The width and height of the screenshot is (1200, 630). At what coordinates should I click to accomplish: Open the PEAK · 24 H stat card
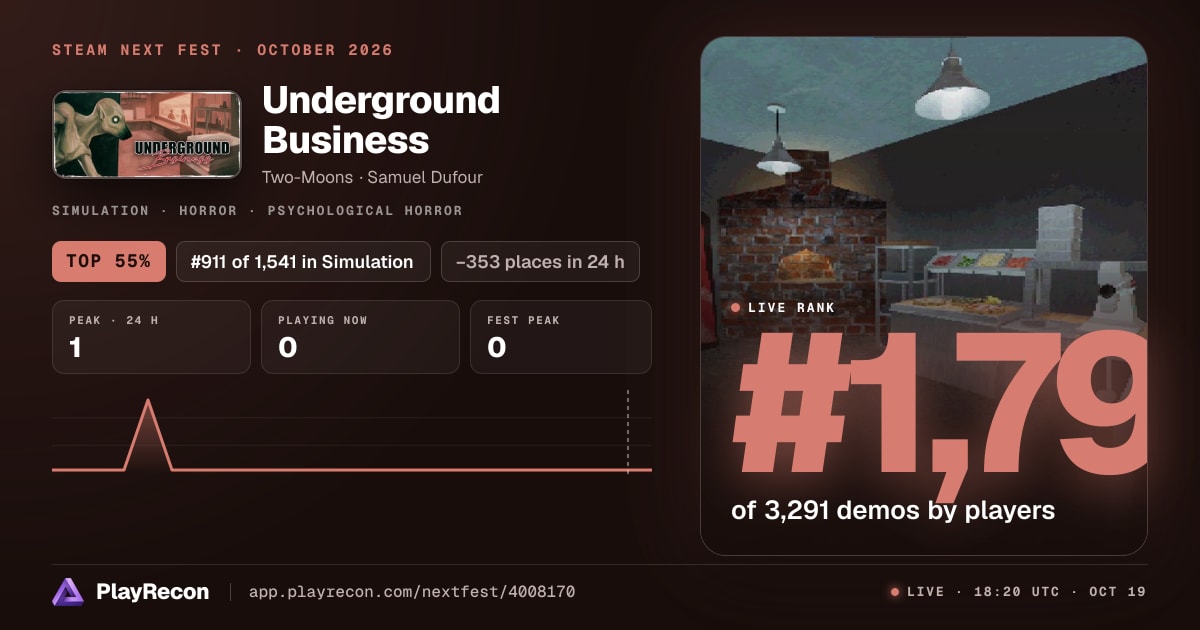coord(151,337)
